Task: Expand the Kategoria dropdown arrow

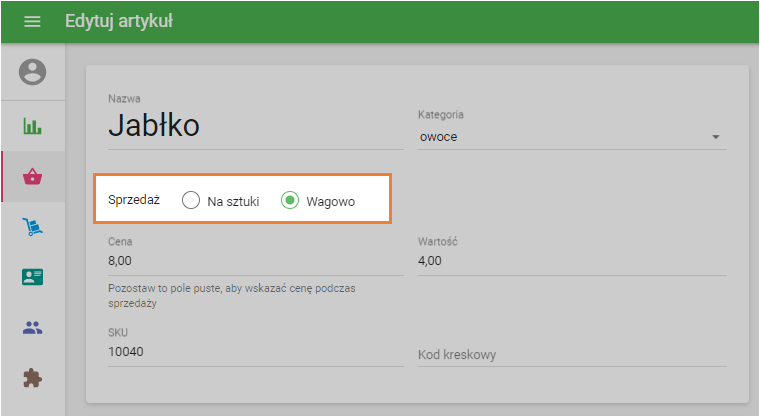Action: (x=716, y=137)
